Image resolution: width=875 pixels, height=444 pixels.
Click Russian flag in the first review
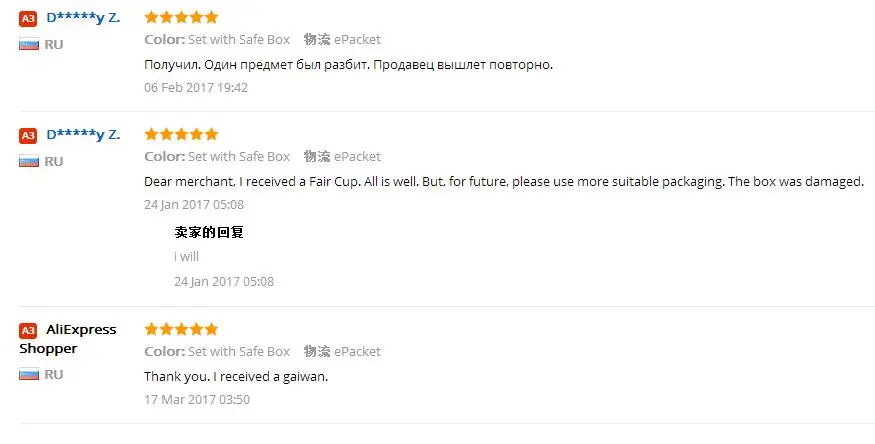[29, 45]
